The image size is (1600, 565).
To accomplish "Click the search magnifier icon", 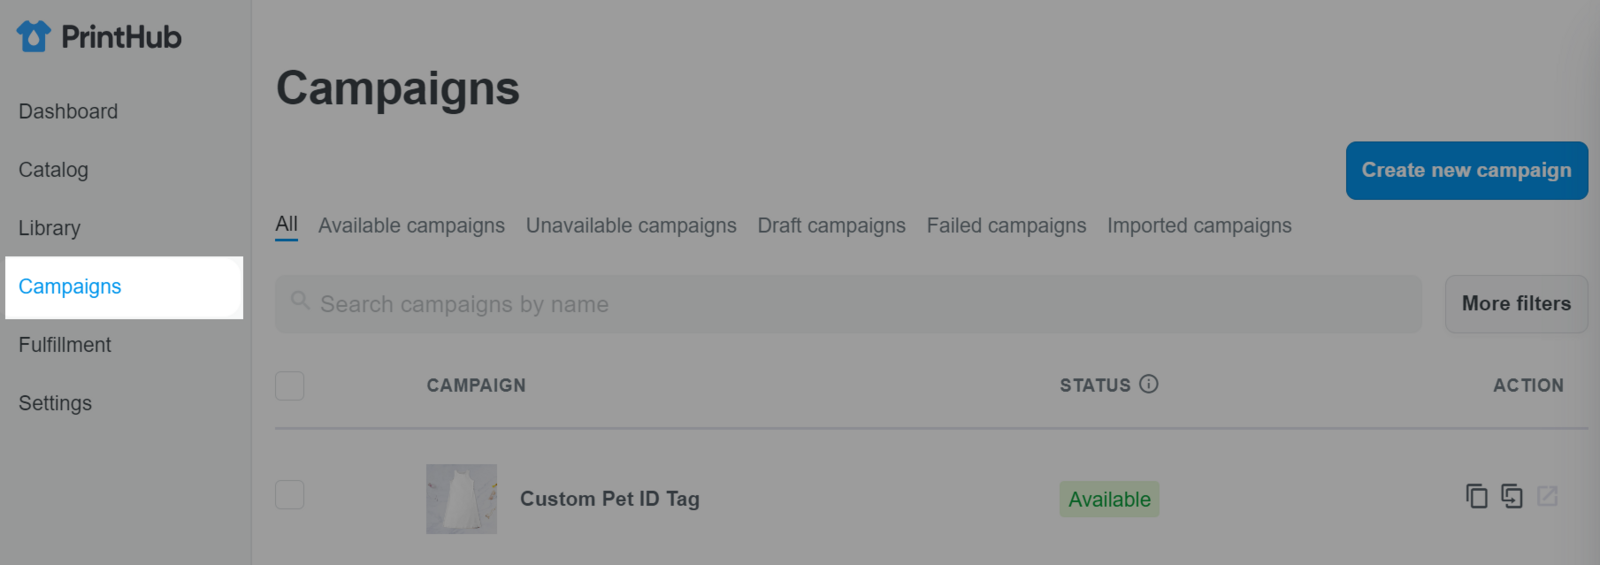I will [300, 300].
